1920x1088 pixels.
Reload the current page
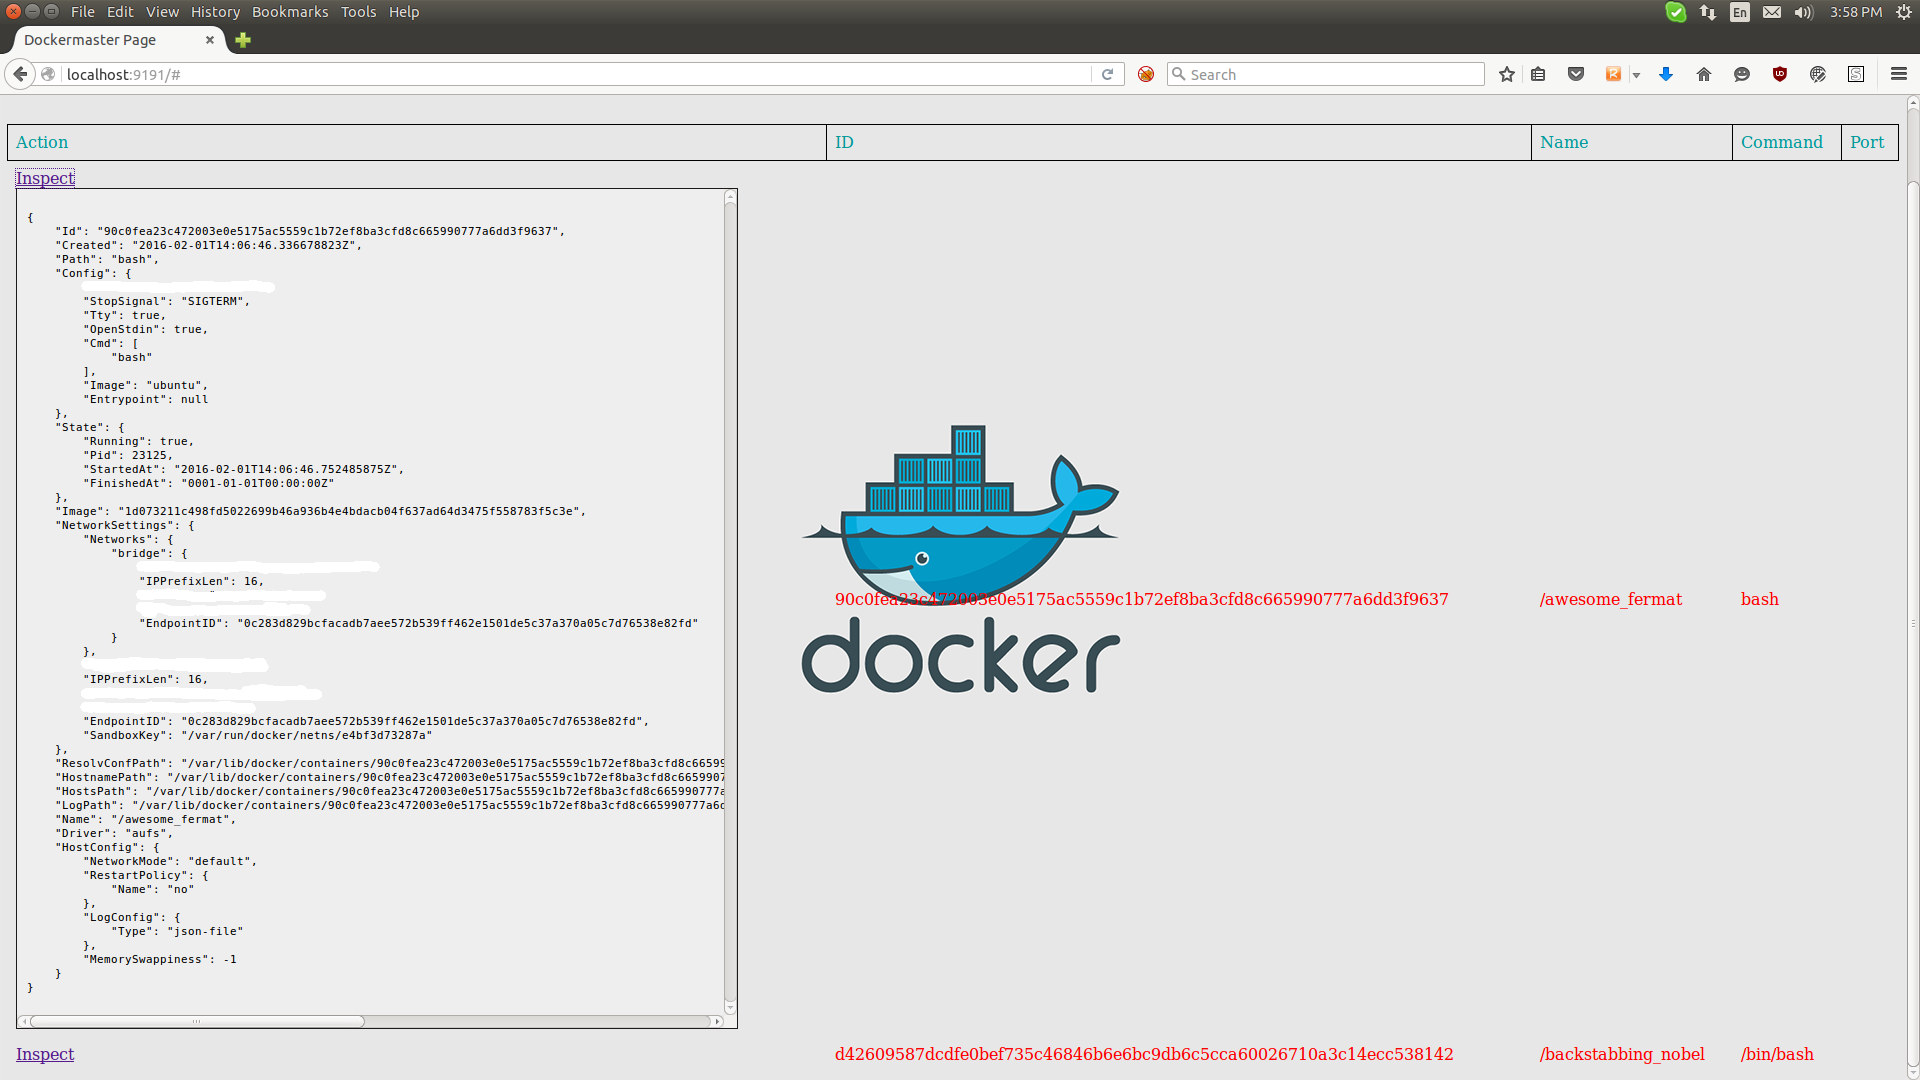coord(1107,75)
